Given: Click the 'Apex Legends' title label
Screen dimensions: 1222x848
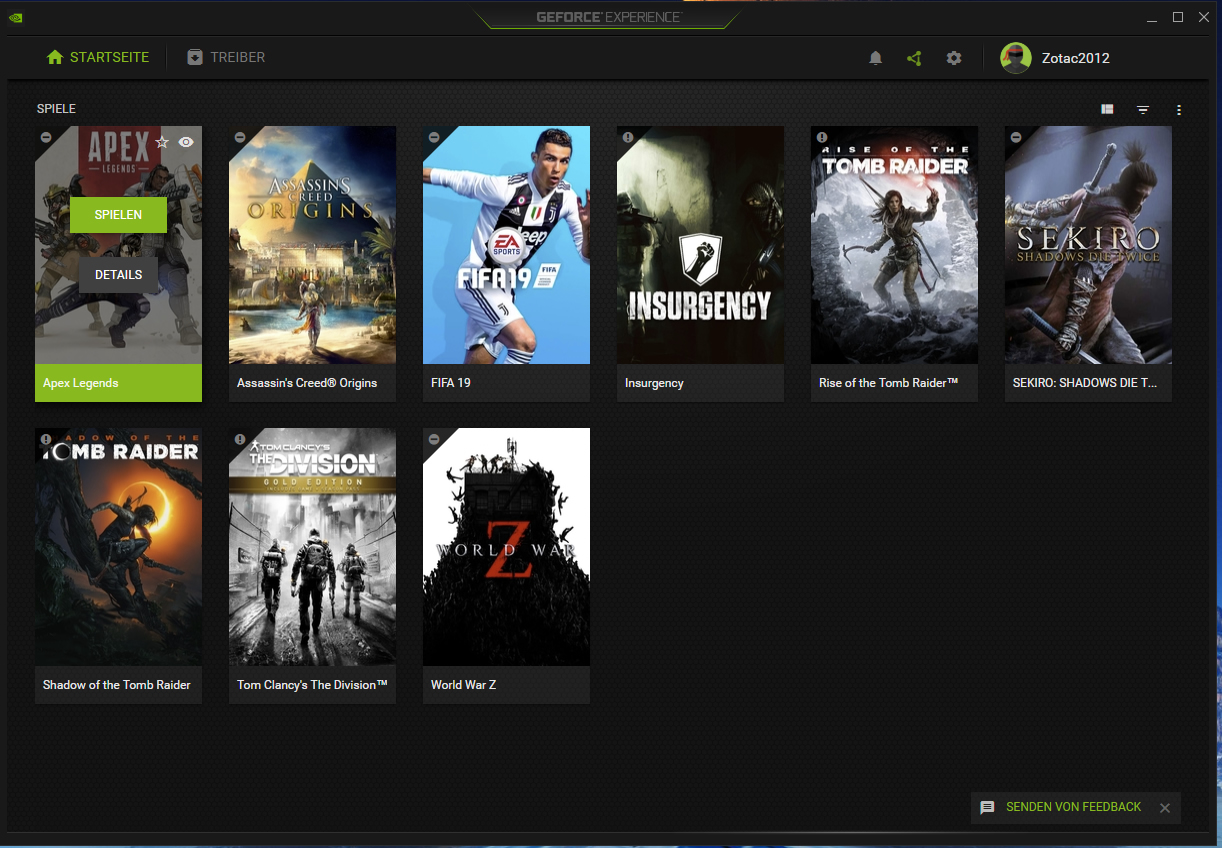Looking at the screenshot, I should tap(81, 383).
